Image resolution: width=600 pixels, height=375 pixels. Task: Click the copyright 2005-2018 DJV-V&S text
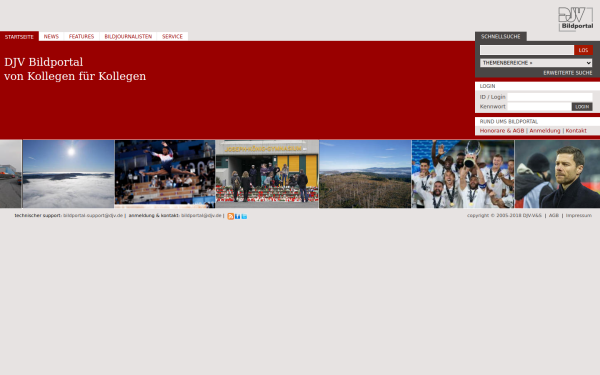coord(504,215)
